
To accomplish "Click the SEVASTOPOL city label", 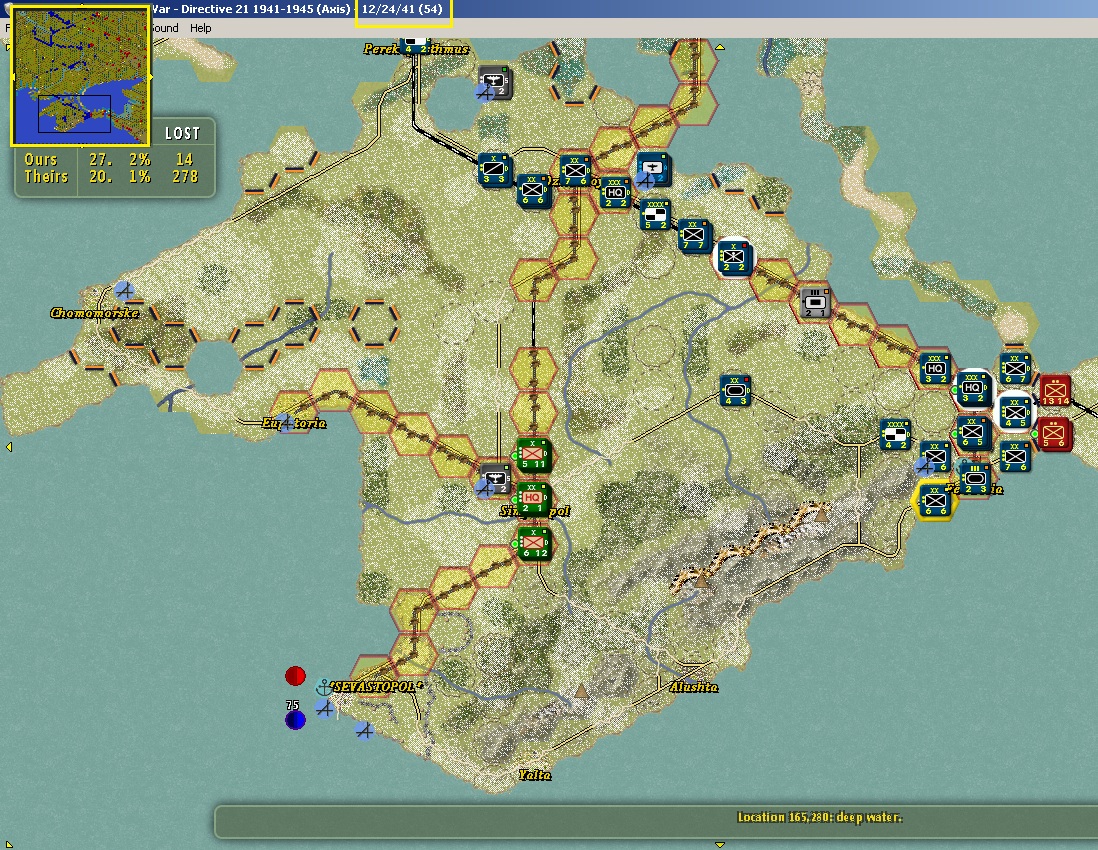I will click(377, 686).
